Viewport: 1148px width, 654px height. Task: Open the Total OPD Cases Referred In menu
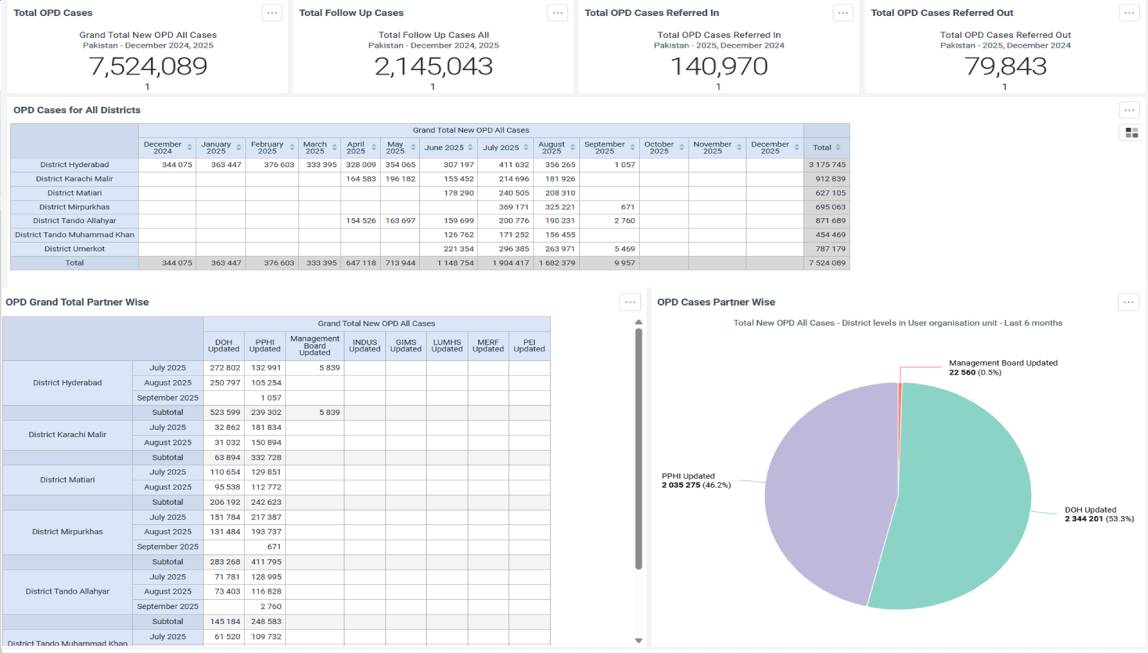[843, 13]
